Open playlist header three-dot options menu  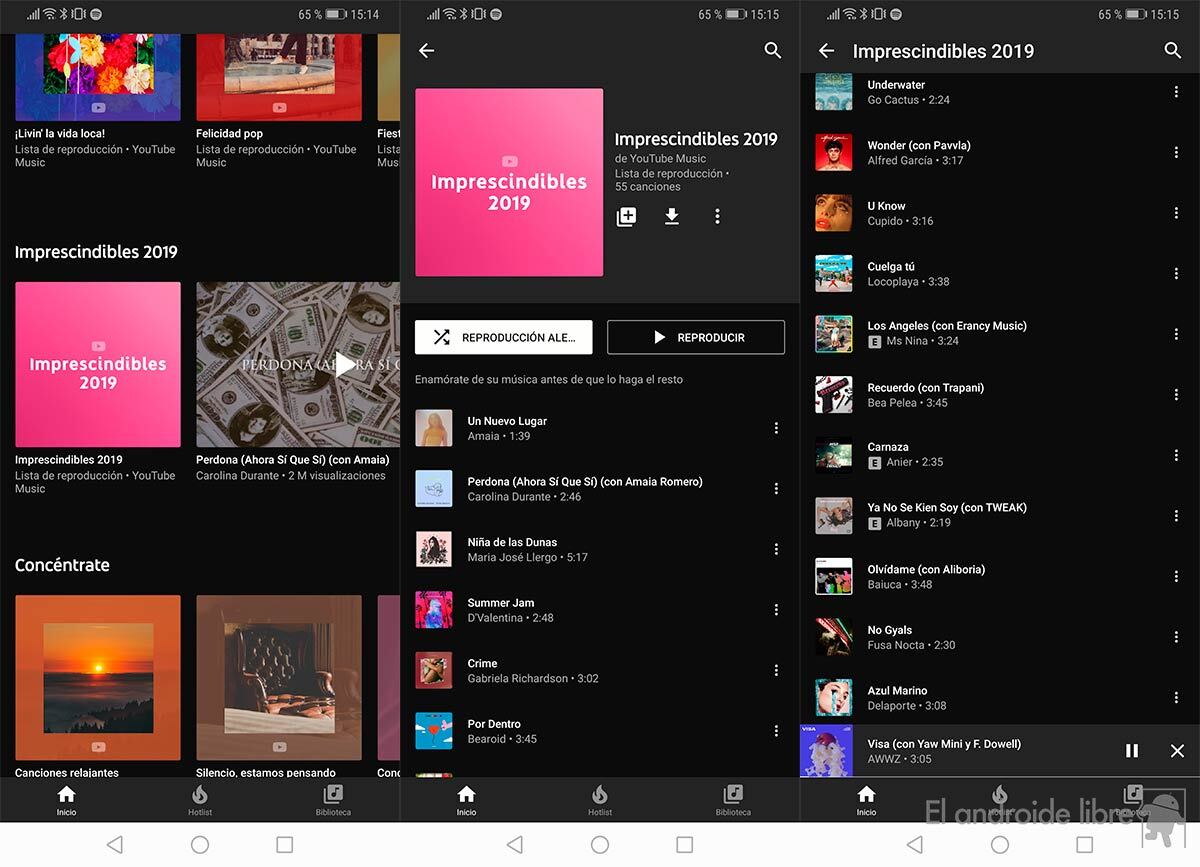717,217
